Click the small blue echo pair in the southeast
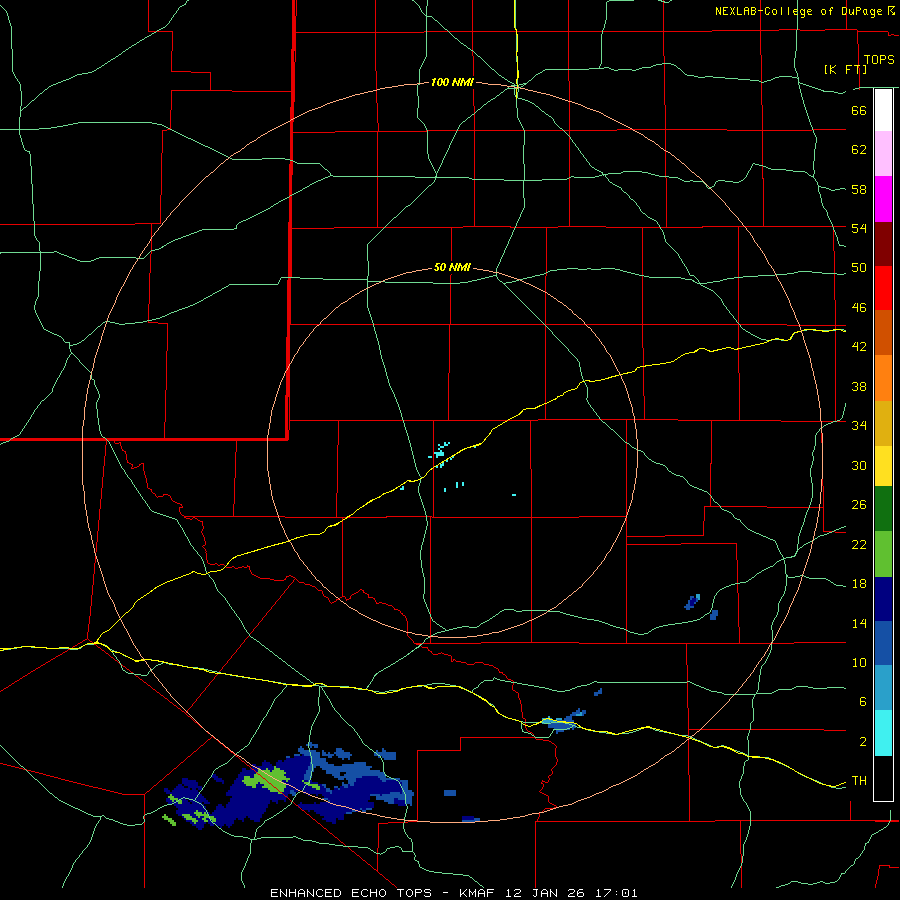This screenshot has height=900, width=900. point(701,607)
